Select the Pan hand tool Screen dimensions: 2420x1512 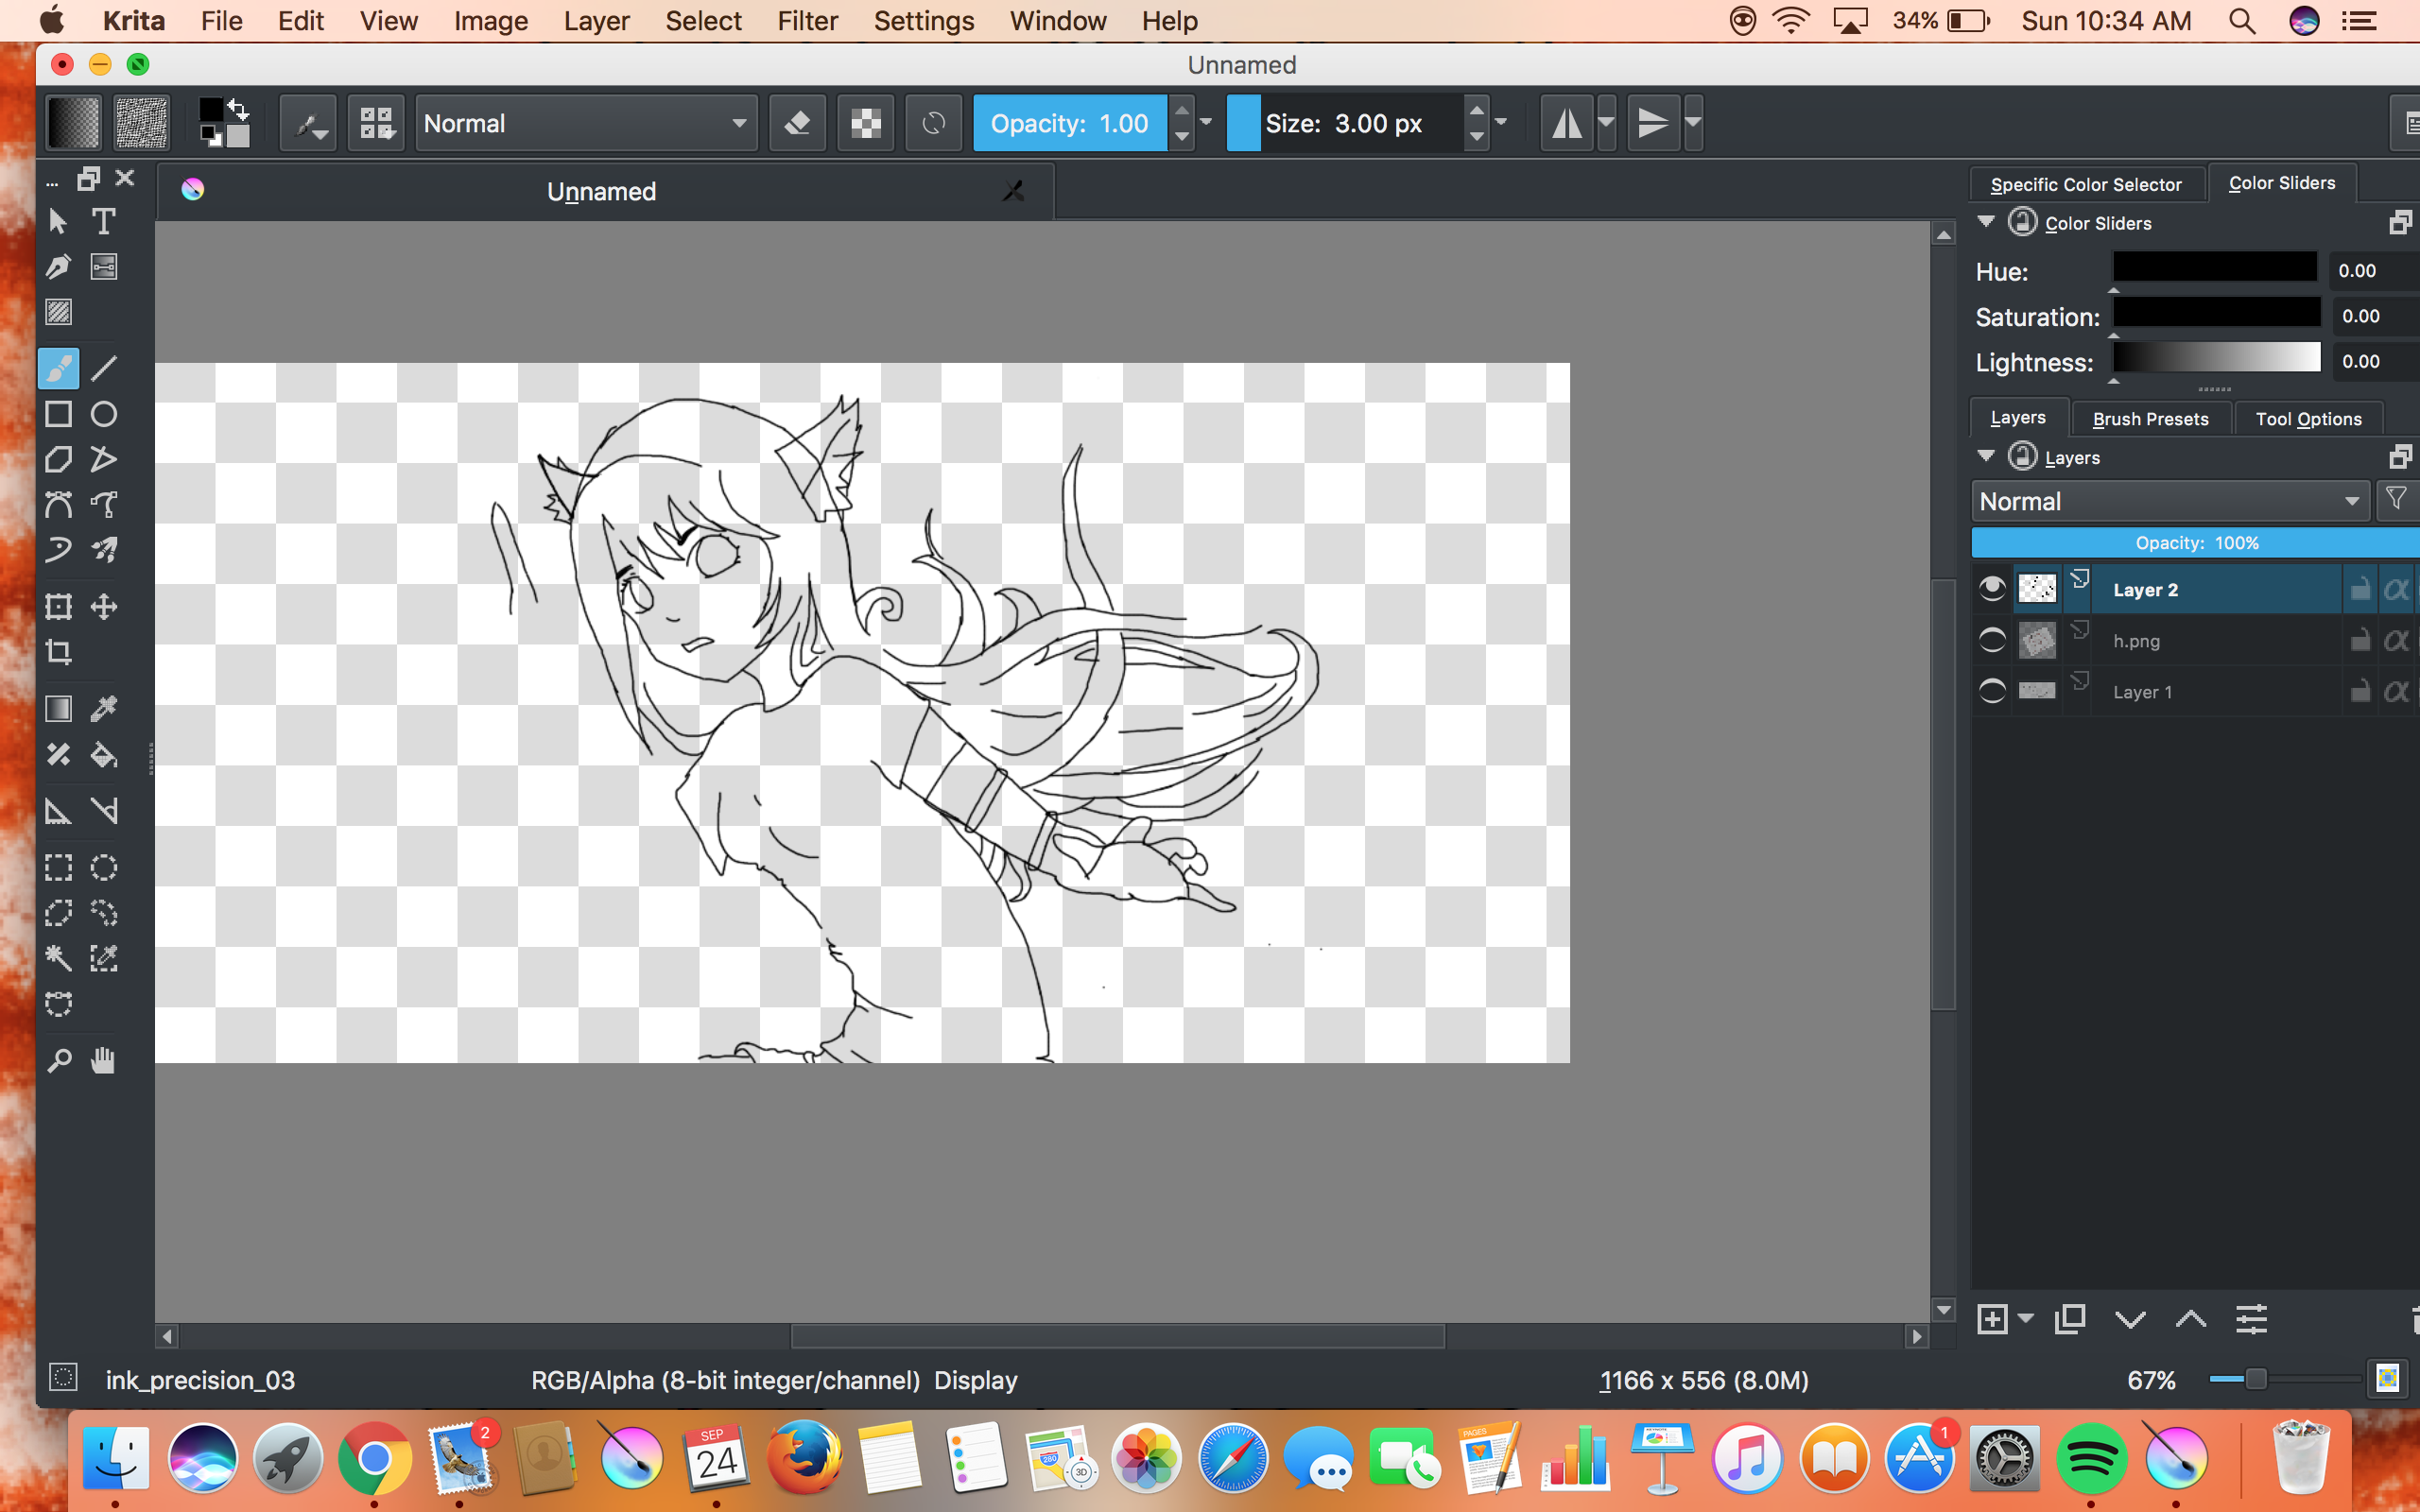[104, 1061]
